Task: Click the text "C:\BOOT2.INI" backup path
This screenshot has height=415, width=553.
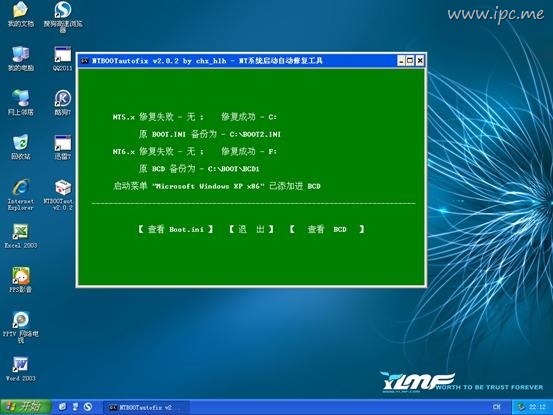Action: [255, 134]
